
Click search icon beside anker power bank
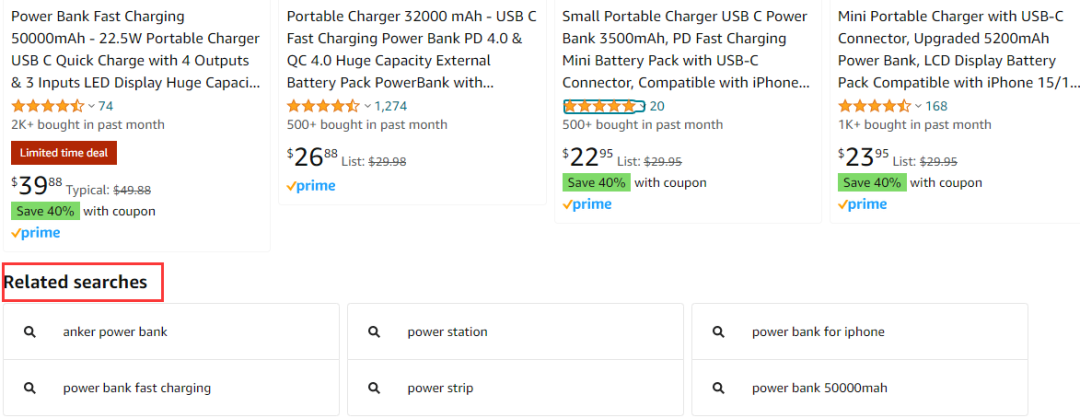click(30, 332)
